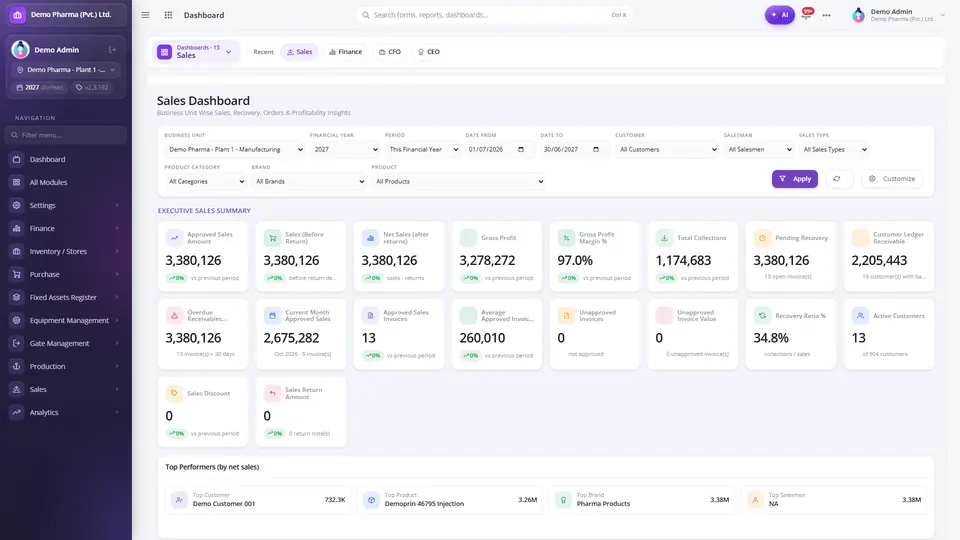Click the Customer Ledger Receivable value 2,205,443
The image size is (960, 540).
pos(879,260)
